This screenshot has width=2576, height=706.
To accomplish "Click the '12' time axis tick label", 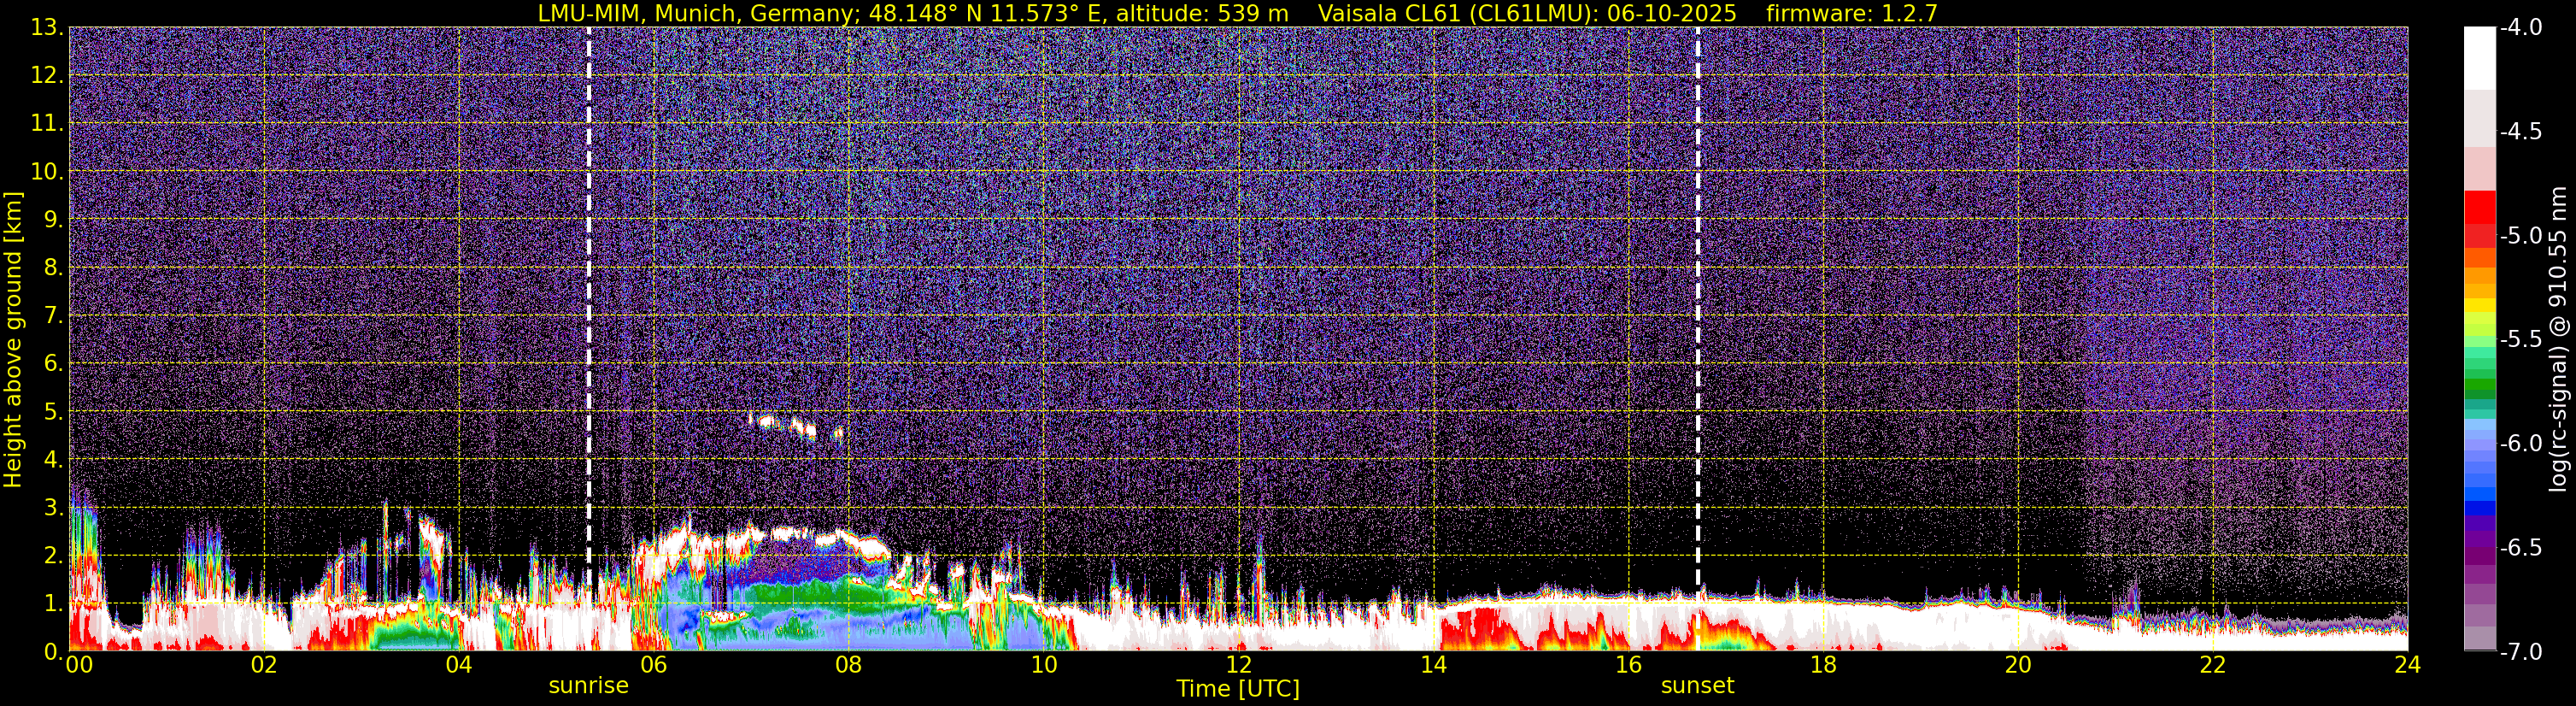I will [x=1238, y=665].
